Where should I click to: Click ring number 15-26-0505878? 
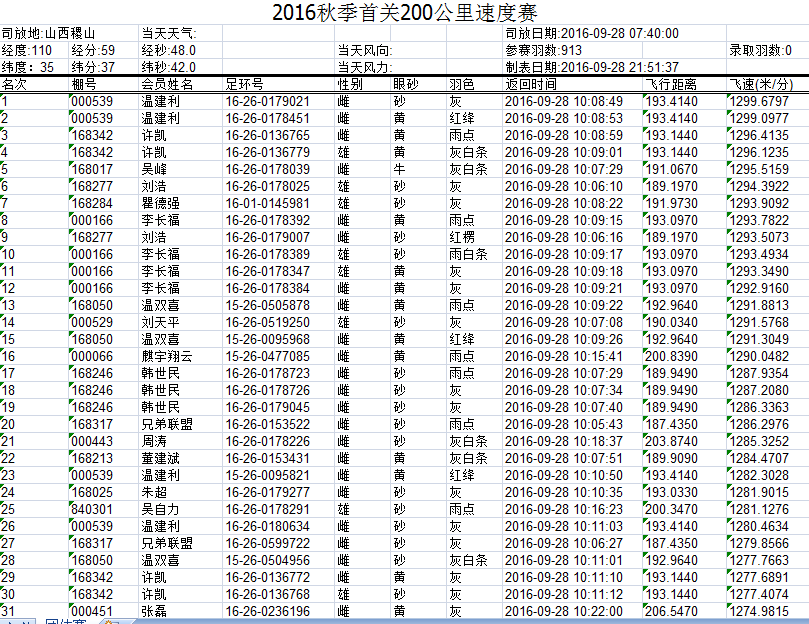click(x=267, y=306)
